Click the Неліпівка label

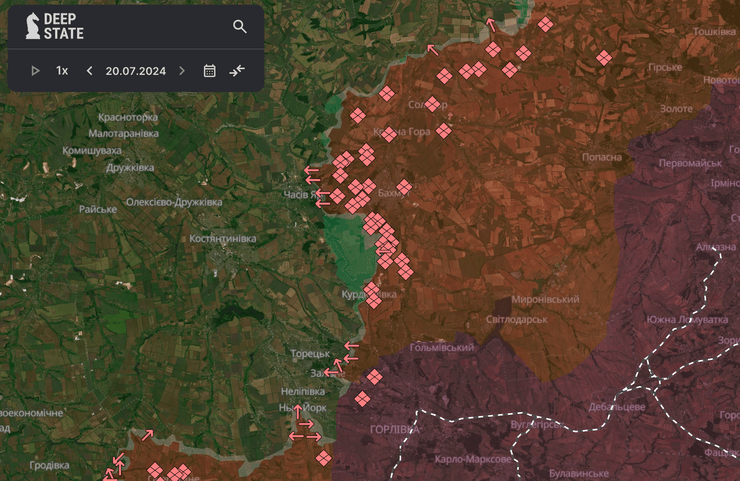(303, 391)
